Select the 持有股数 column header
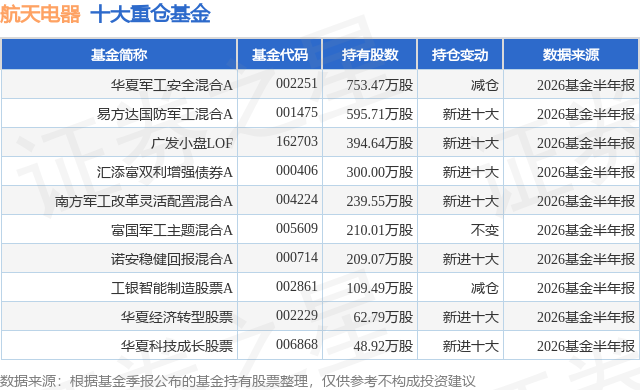 (370, 55)
